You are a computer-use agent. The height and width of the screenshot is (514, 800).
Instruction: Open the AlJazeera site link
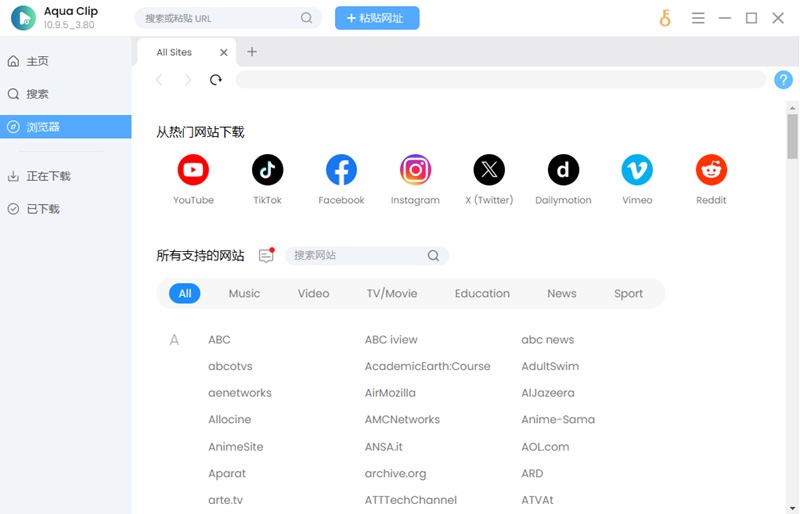tap(547, 393)
